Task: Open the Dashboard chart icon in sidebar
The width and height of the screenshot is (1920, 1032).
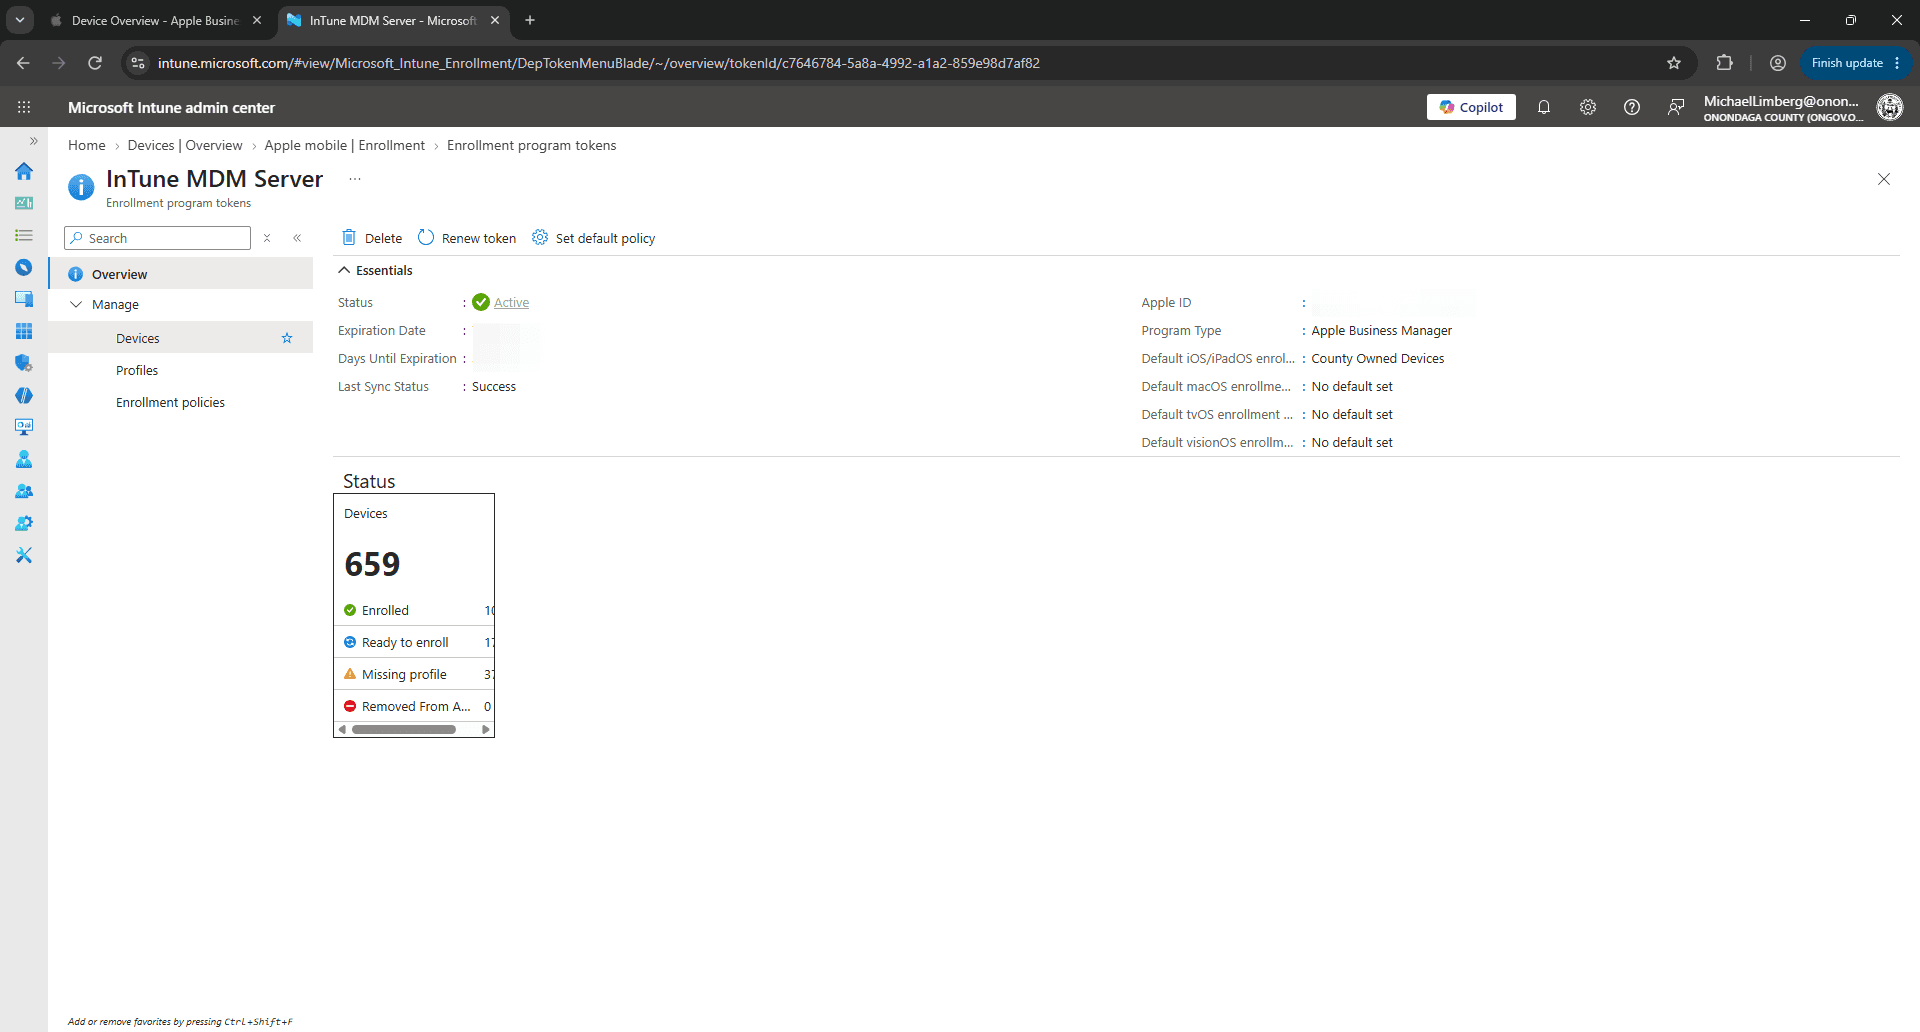Action: (24, 203)
